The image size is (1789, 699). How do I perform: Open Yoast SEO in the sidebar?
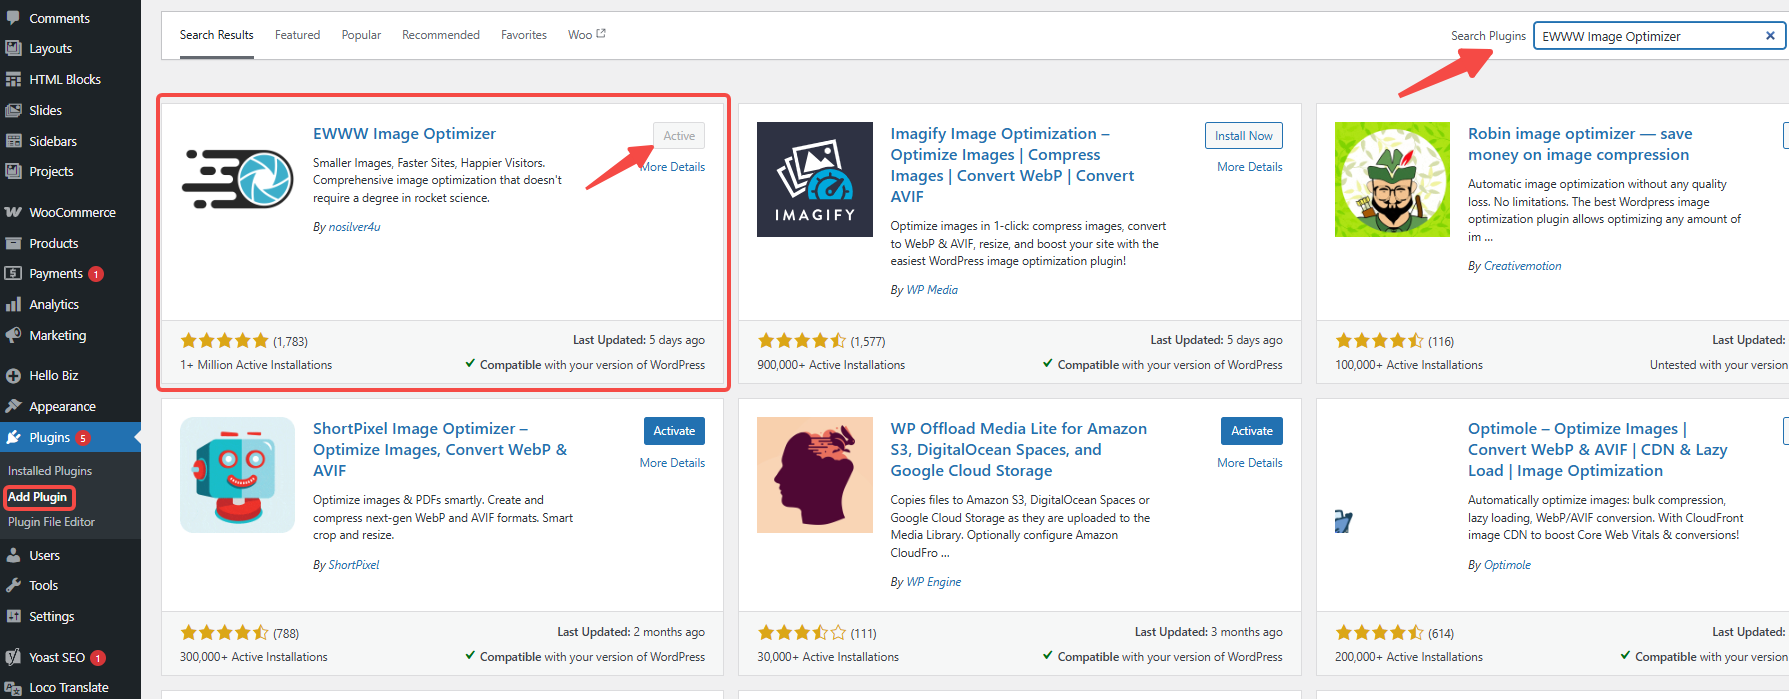pyautogui.click(x=57, y=657)
